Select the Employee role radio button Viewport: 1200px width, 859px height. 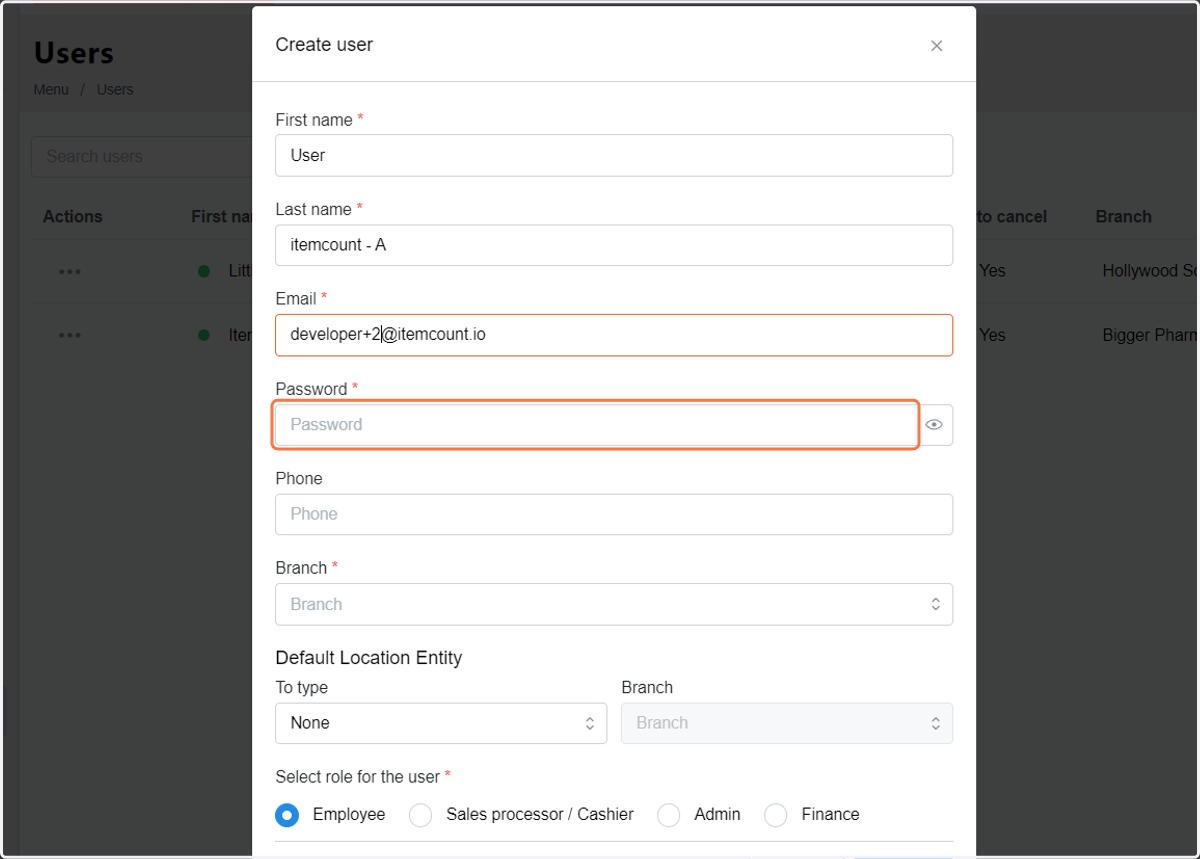click(287, 815)
